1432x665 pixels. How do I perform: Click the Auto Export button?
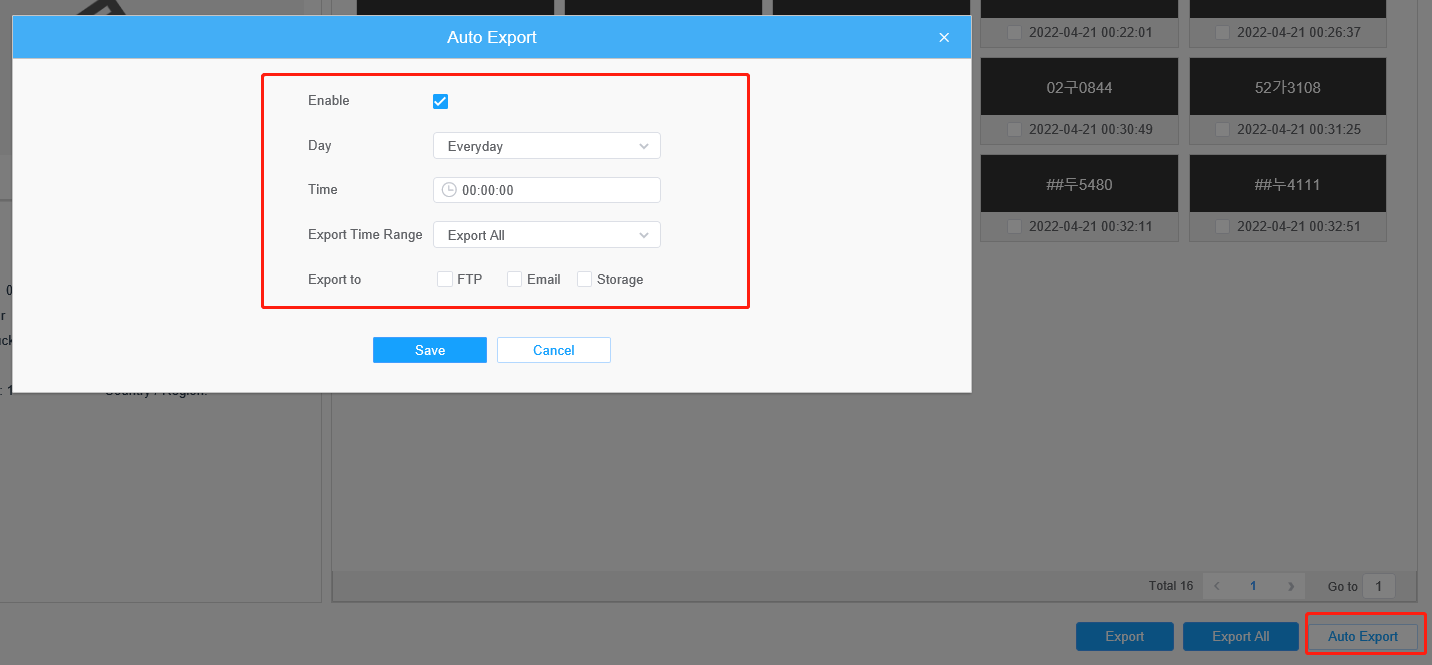click(x=1363, y=636)
